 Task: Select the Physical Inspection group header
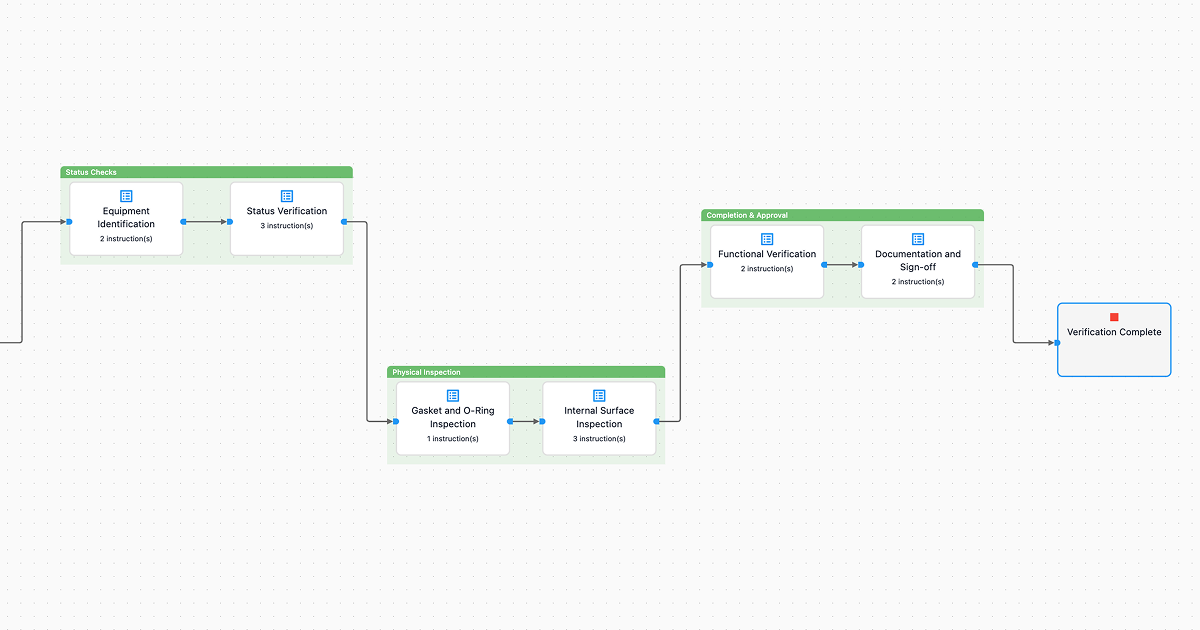526,372
